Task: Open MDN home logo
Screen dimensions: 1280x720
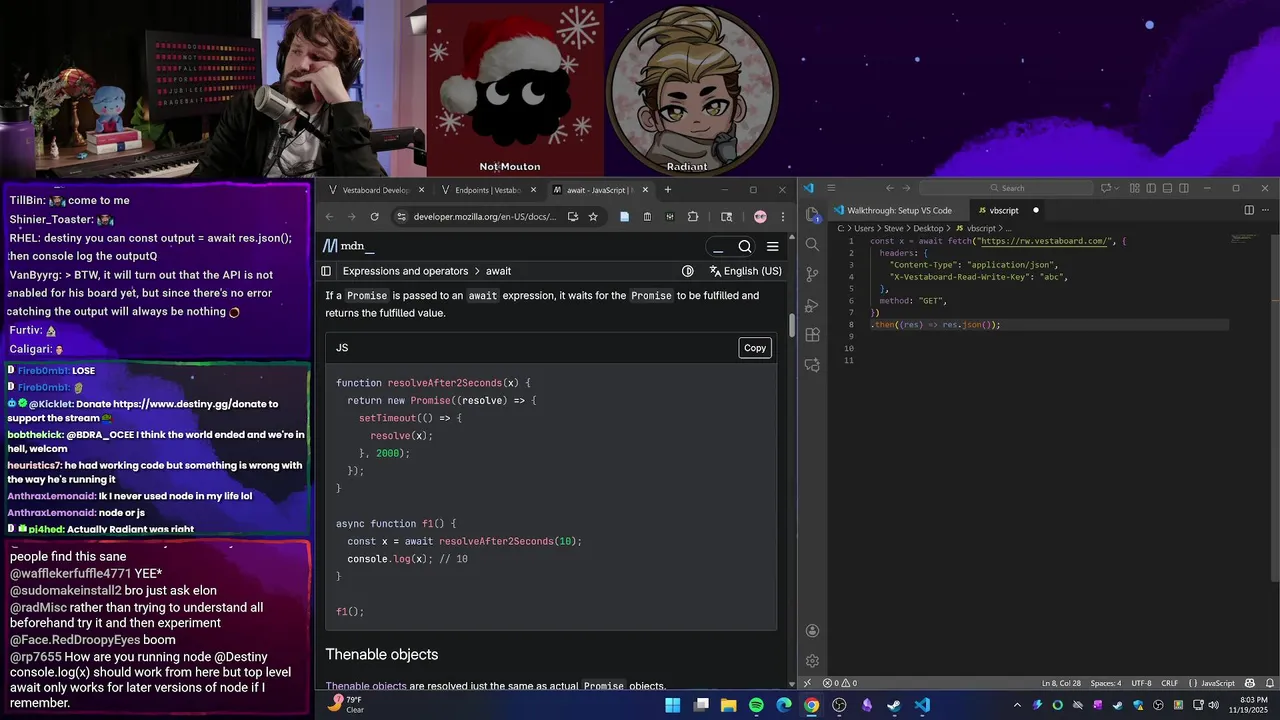Action: tap(348, 246)
